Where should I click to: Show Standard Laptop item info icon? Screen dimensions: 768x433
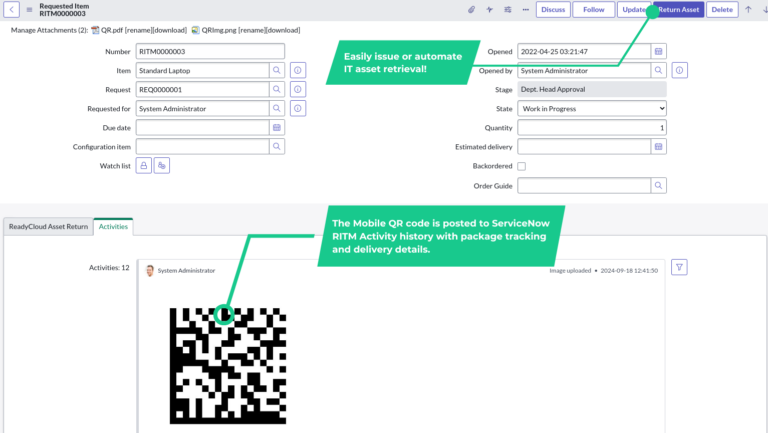(298, 70)
